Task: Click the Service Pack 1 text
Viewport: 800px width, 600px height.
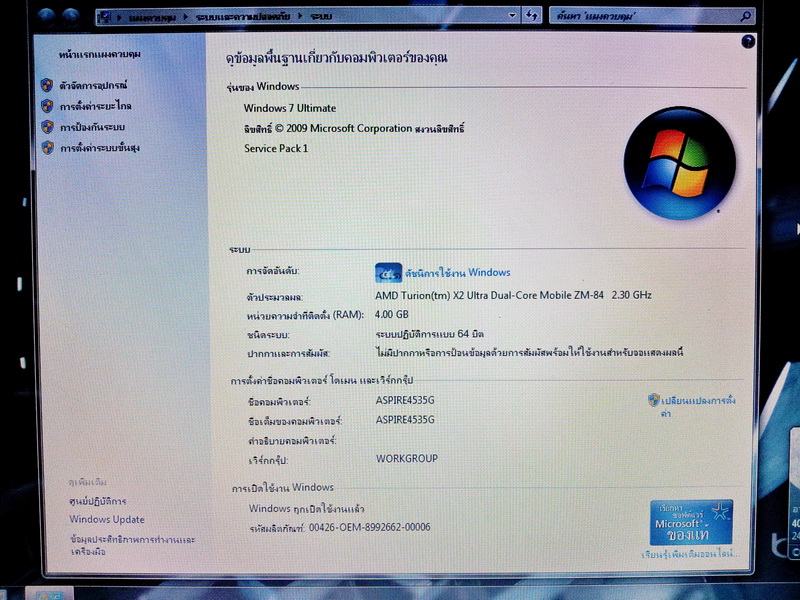Action: tap(276, 148)
